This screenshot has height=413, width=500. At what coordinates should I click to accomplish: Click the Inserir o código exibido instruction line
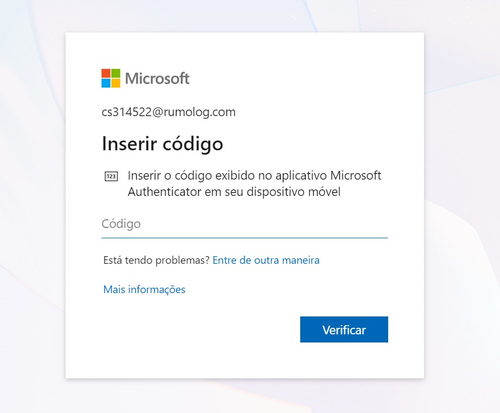[254, 175]
